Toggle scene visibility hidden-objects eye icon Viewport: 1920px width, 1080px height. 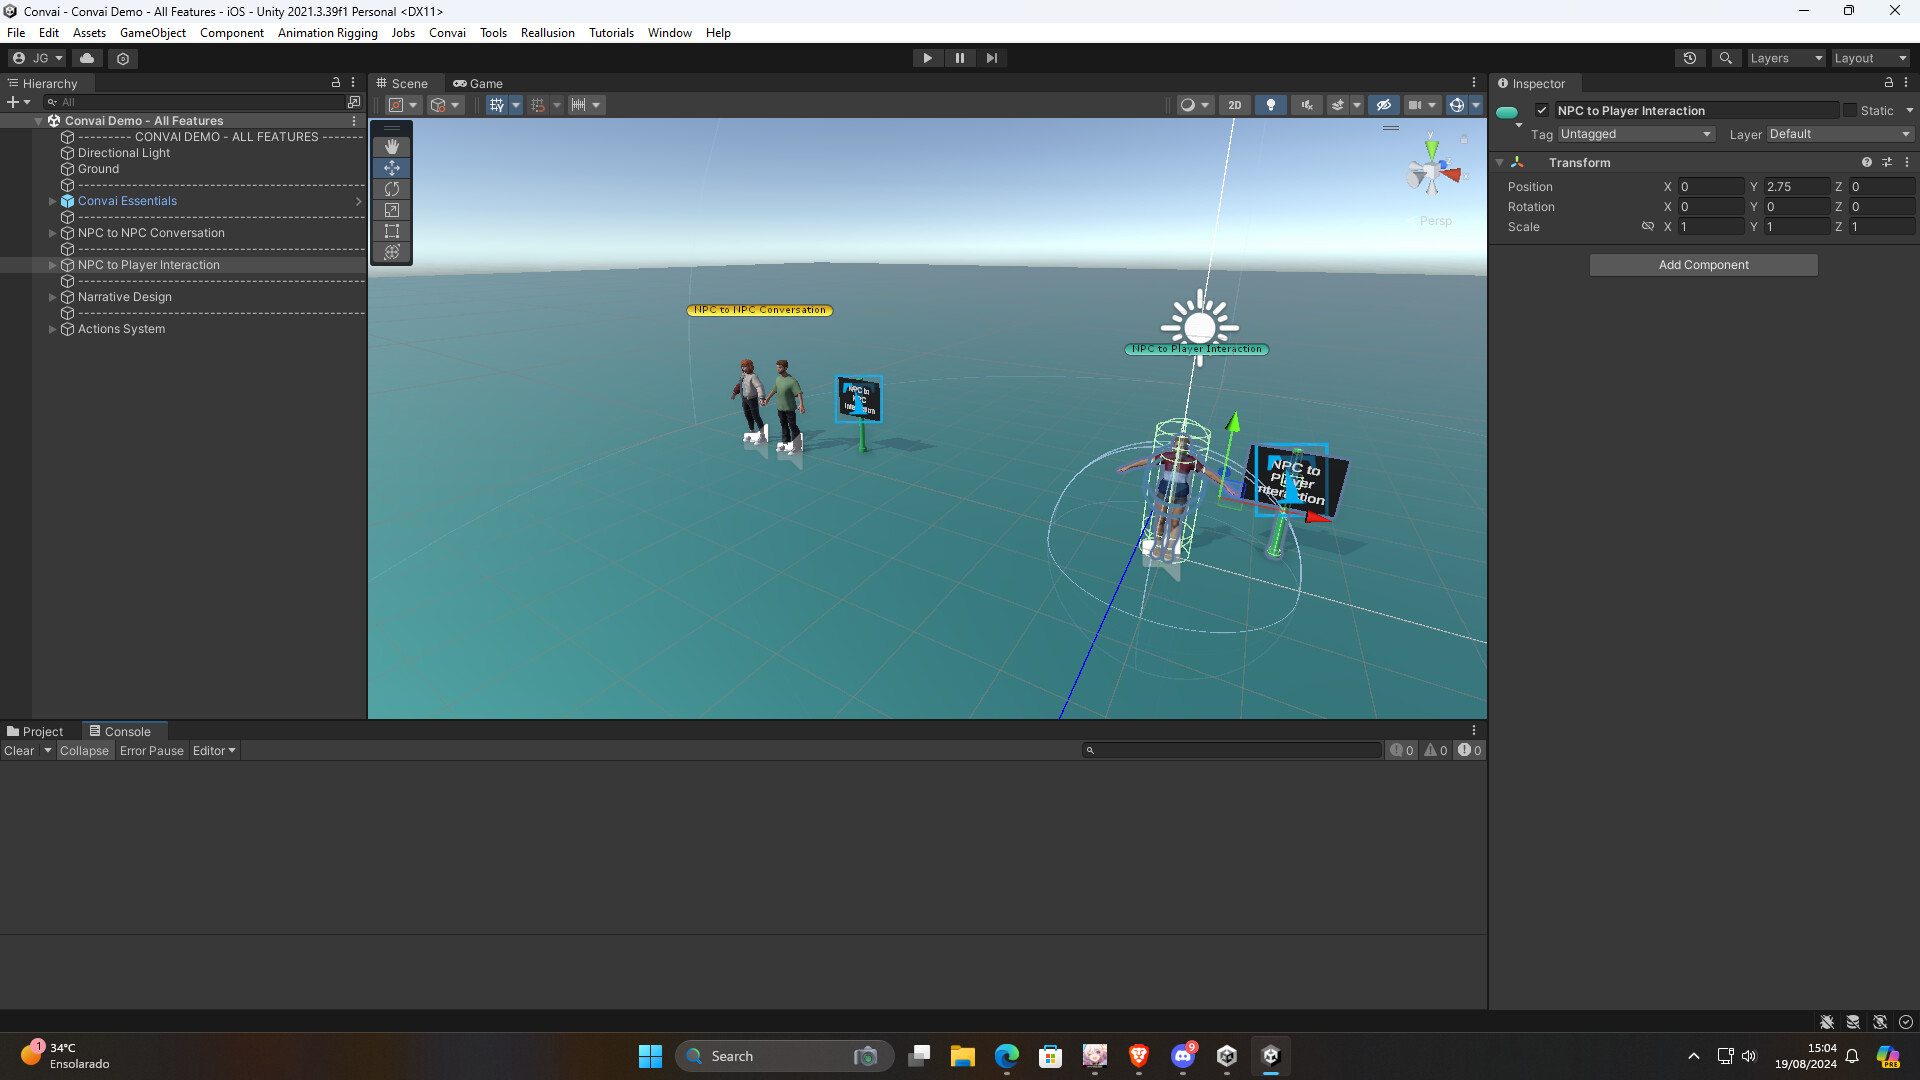[x=1383, y=105]
